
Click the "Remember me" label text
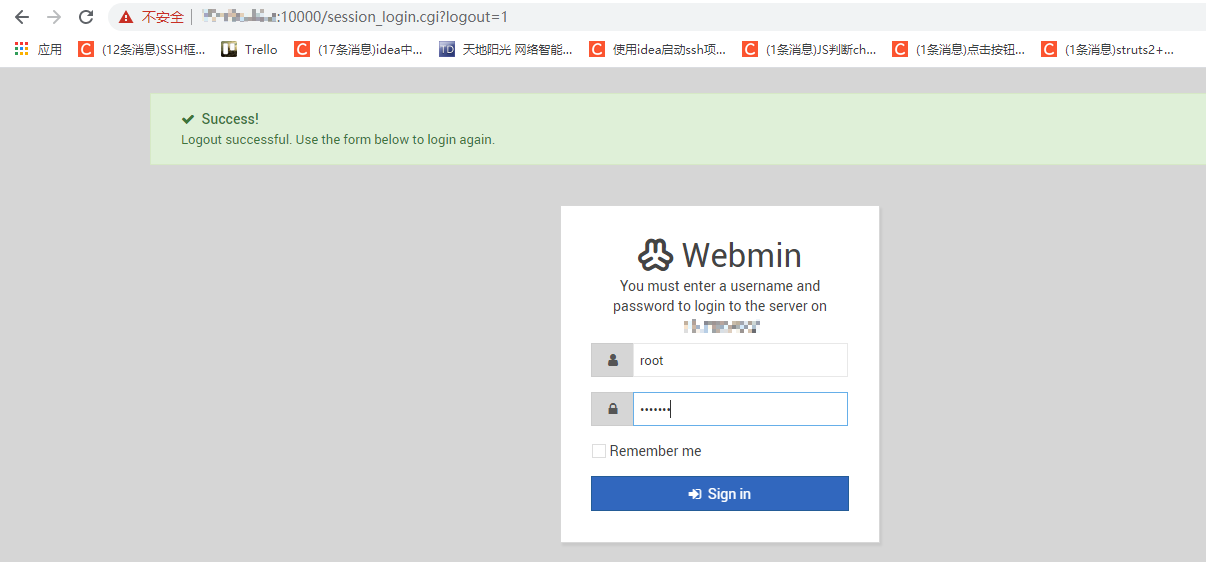coord(656,451)
